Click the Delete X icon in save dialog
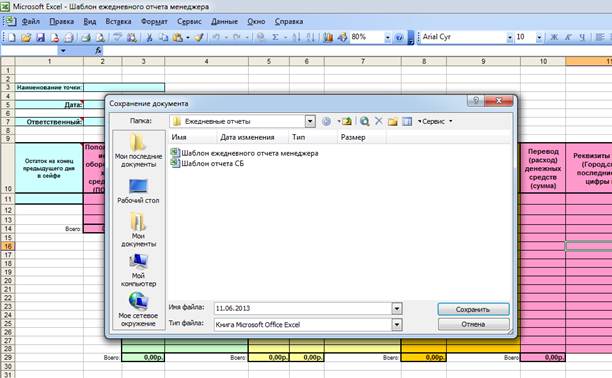 (379, 121)
